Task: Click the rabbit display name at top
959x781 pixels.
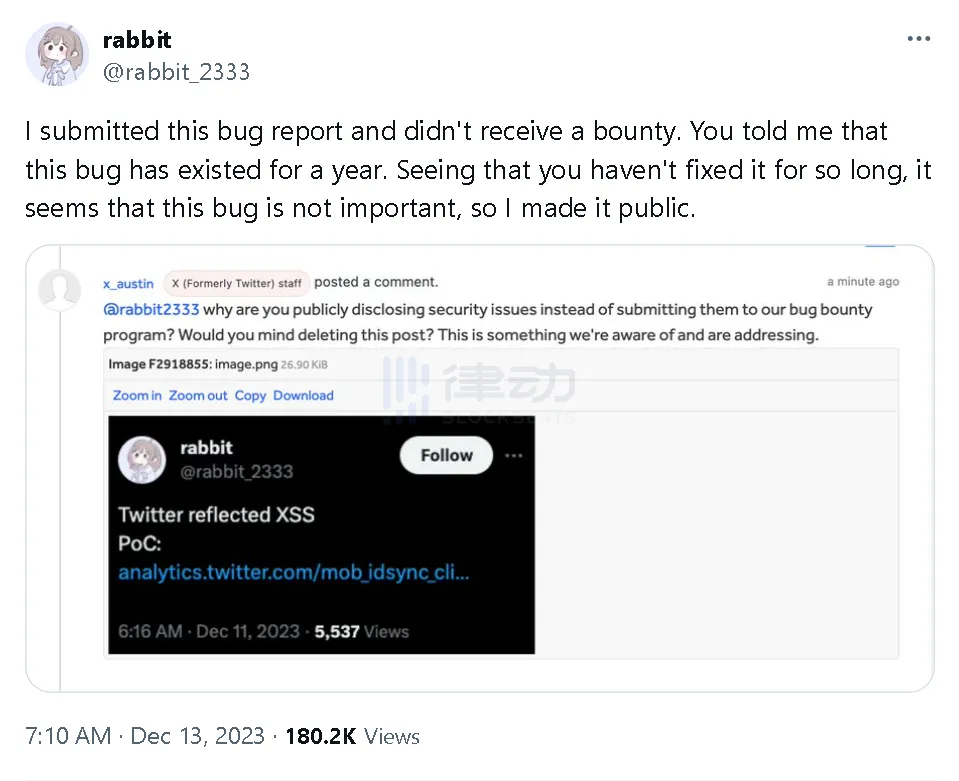Action: pyautogui.click(x=137, y=40)
